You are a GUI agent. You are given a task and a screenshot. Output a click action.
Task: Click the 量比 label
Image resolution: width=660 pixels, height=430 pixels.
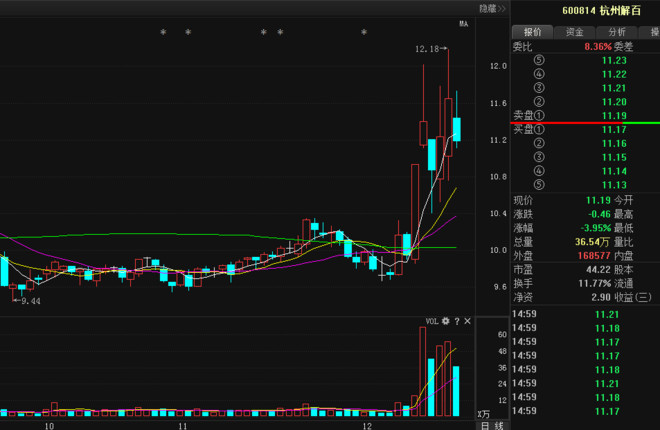click(623, 242)
